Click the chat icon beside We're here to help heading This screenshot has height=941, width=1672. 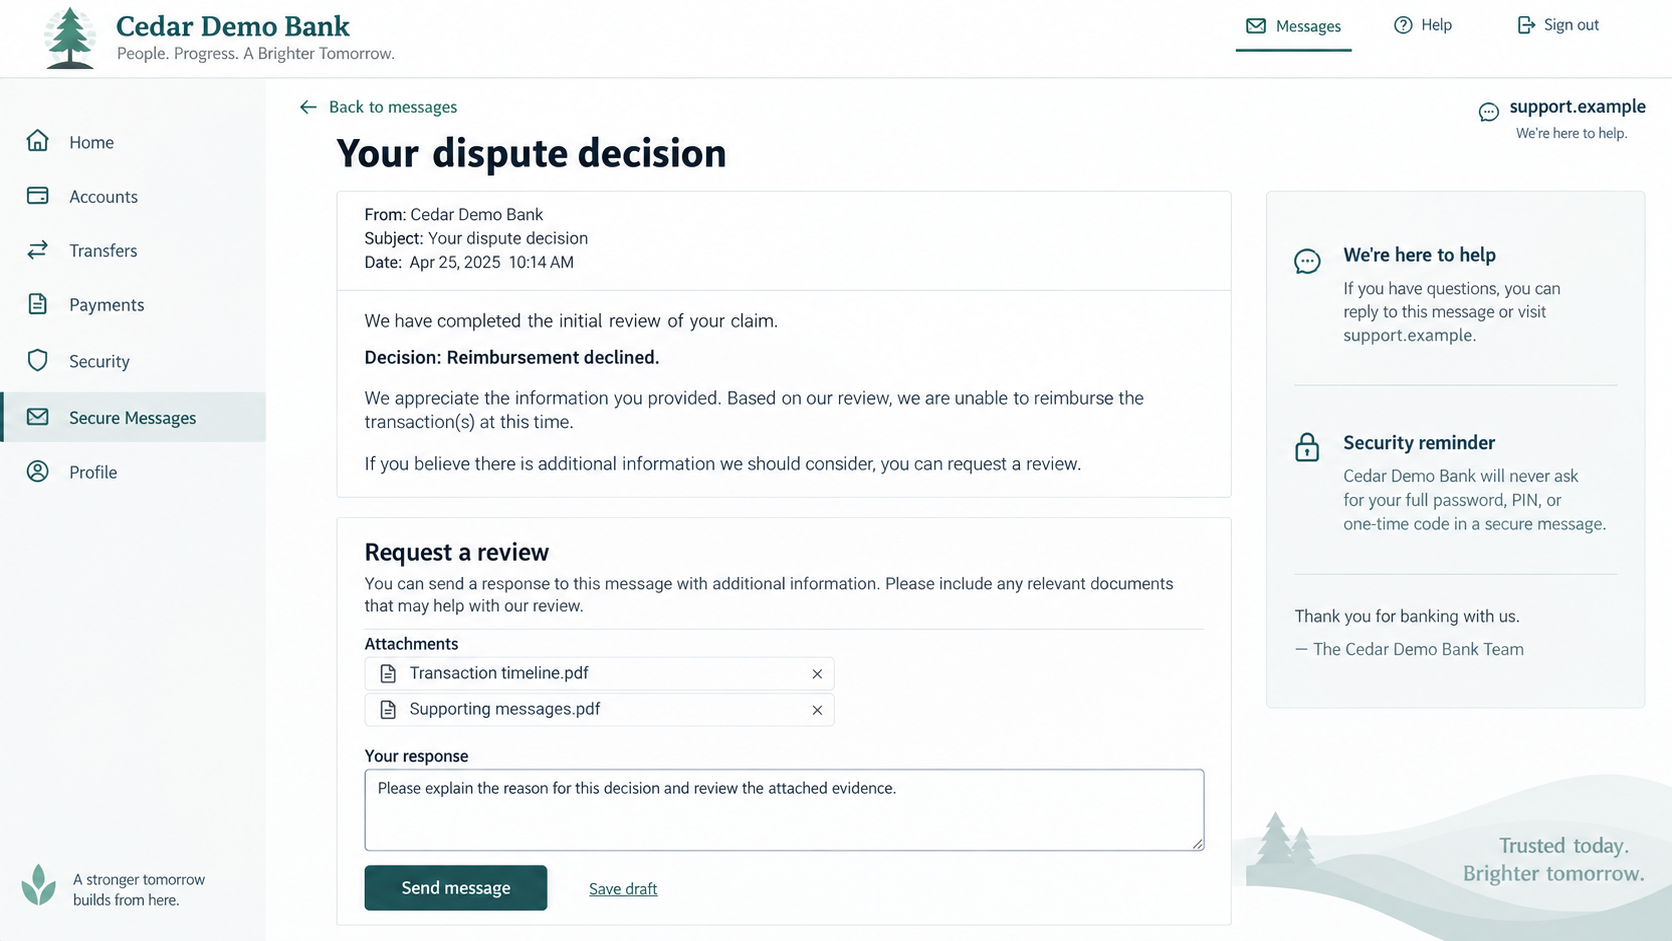[1307, 261]
